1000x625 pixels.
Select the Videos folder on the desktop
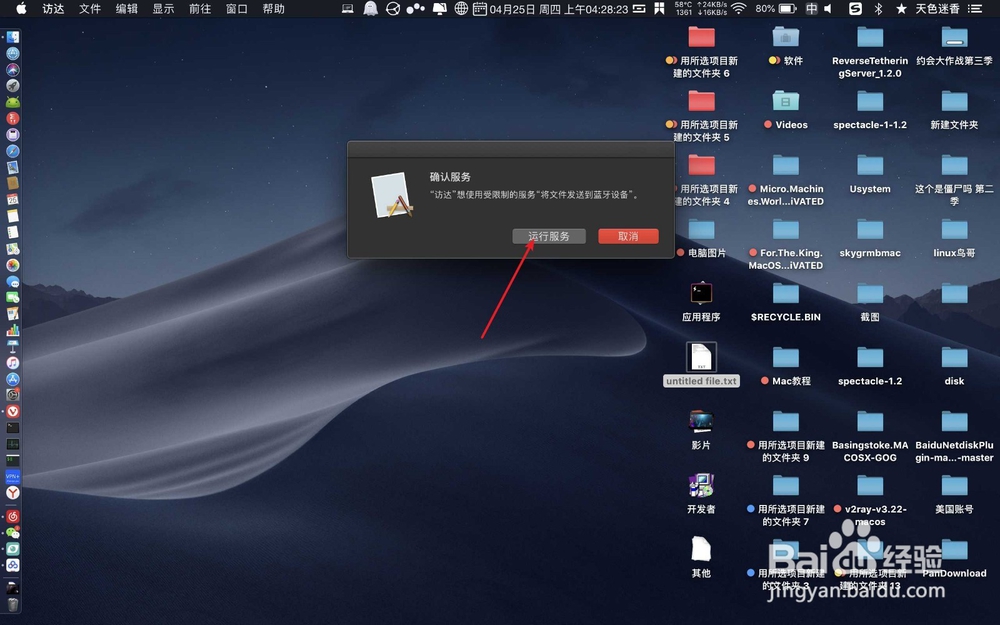786,109
